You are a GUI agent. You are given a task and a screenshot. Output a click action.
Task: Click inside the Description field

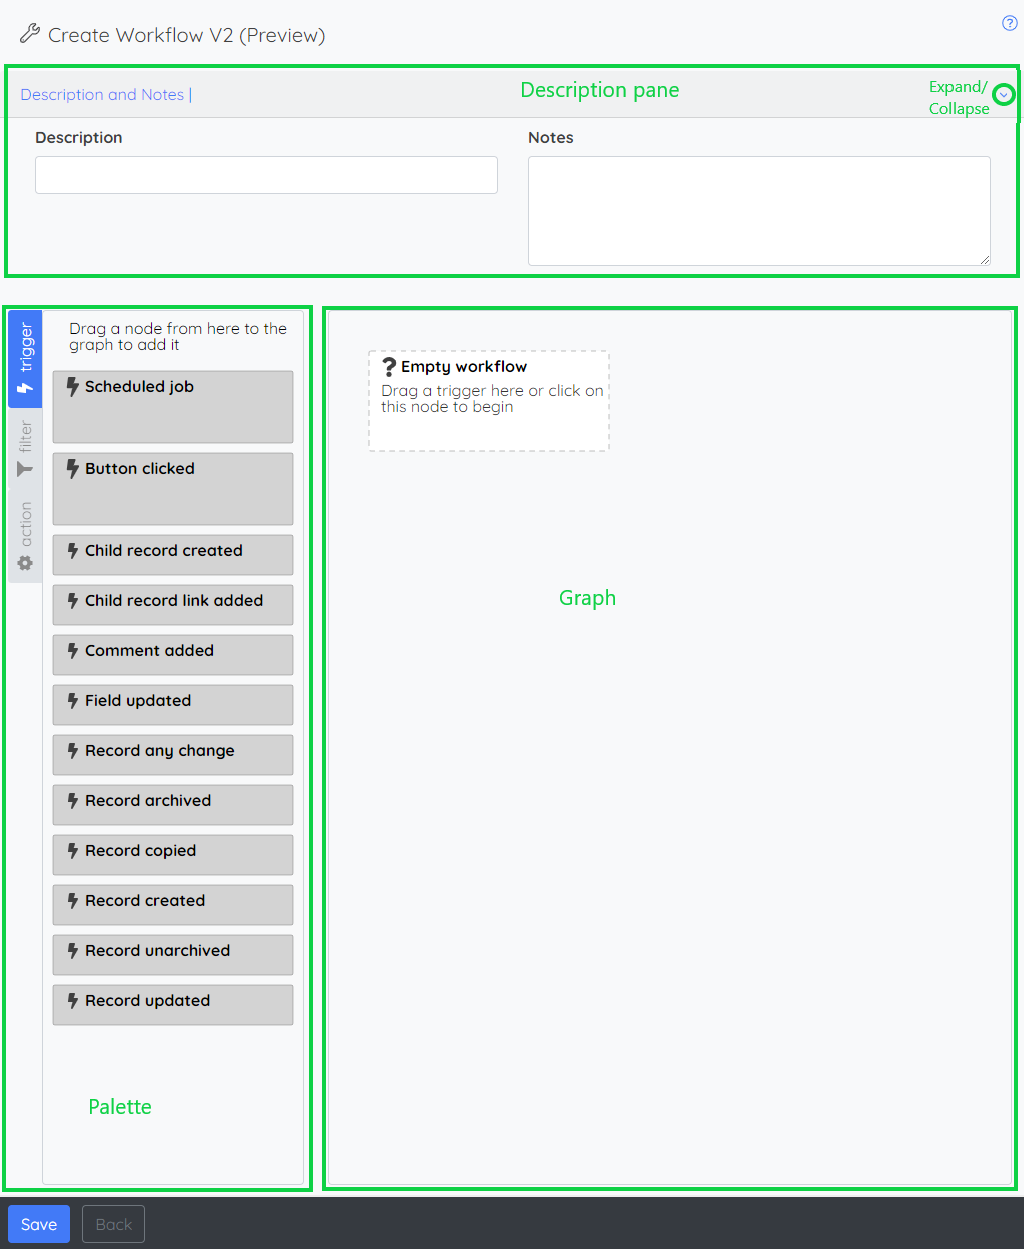[x=265, y=174]
